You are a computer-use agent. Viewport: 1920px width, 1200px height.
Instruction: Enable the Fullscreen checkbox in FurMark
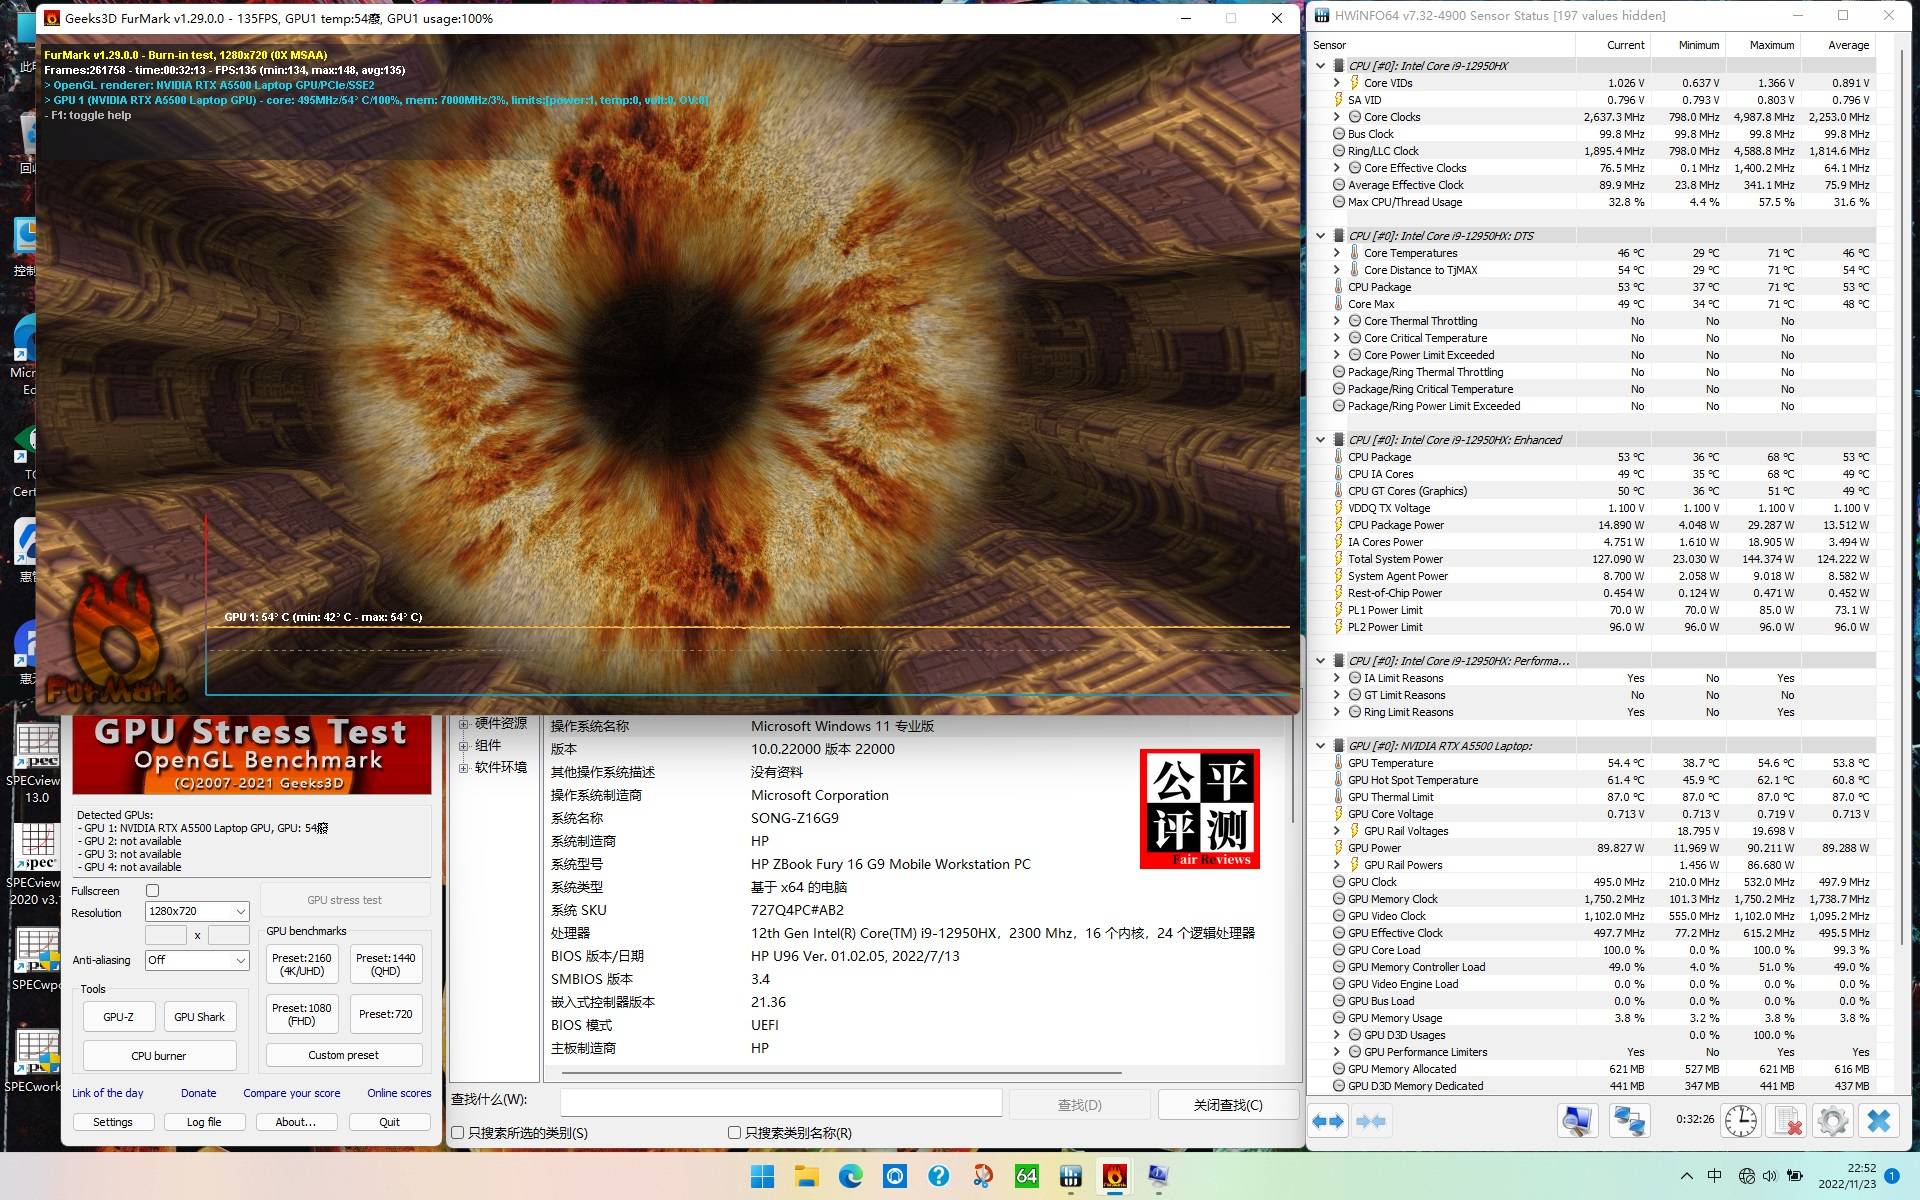coord(151,890)
